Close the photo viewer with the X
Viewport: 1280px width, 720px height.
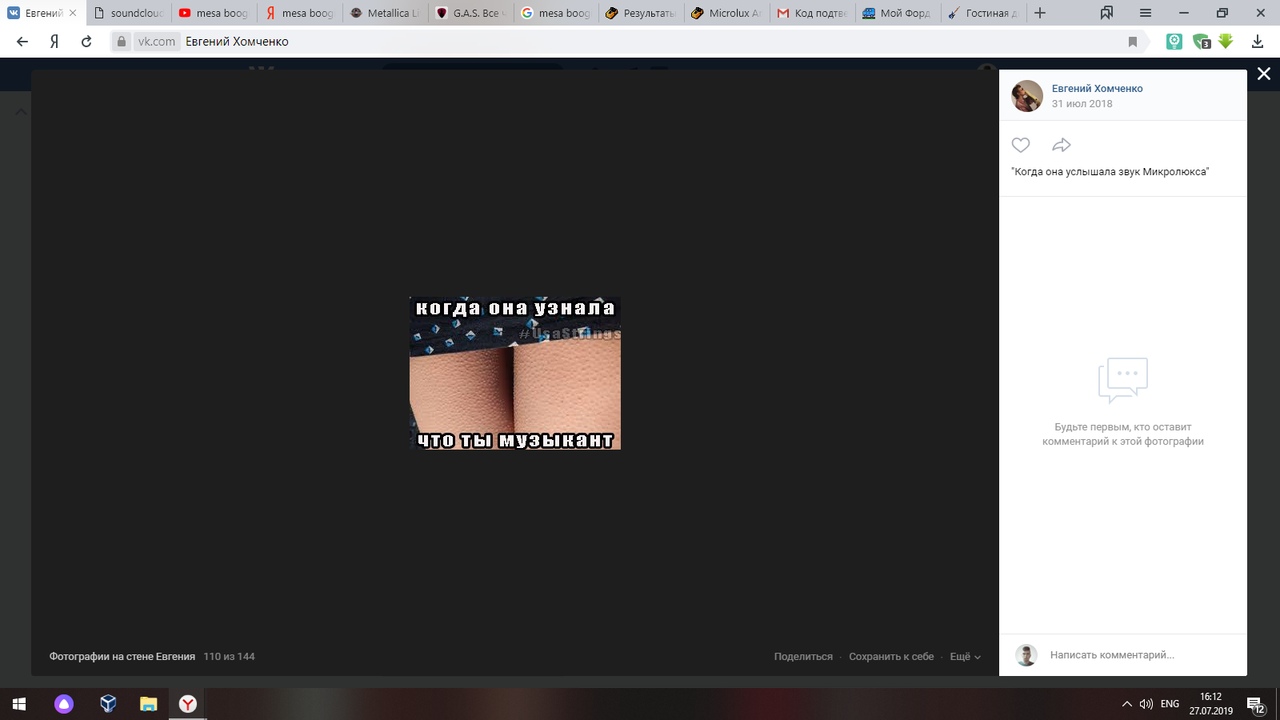[x=1264, y=74]
